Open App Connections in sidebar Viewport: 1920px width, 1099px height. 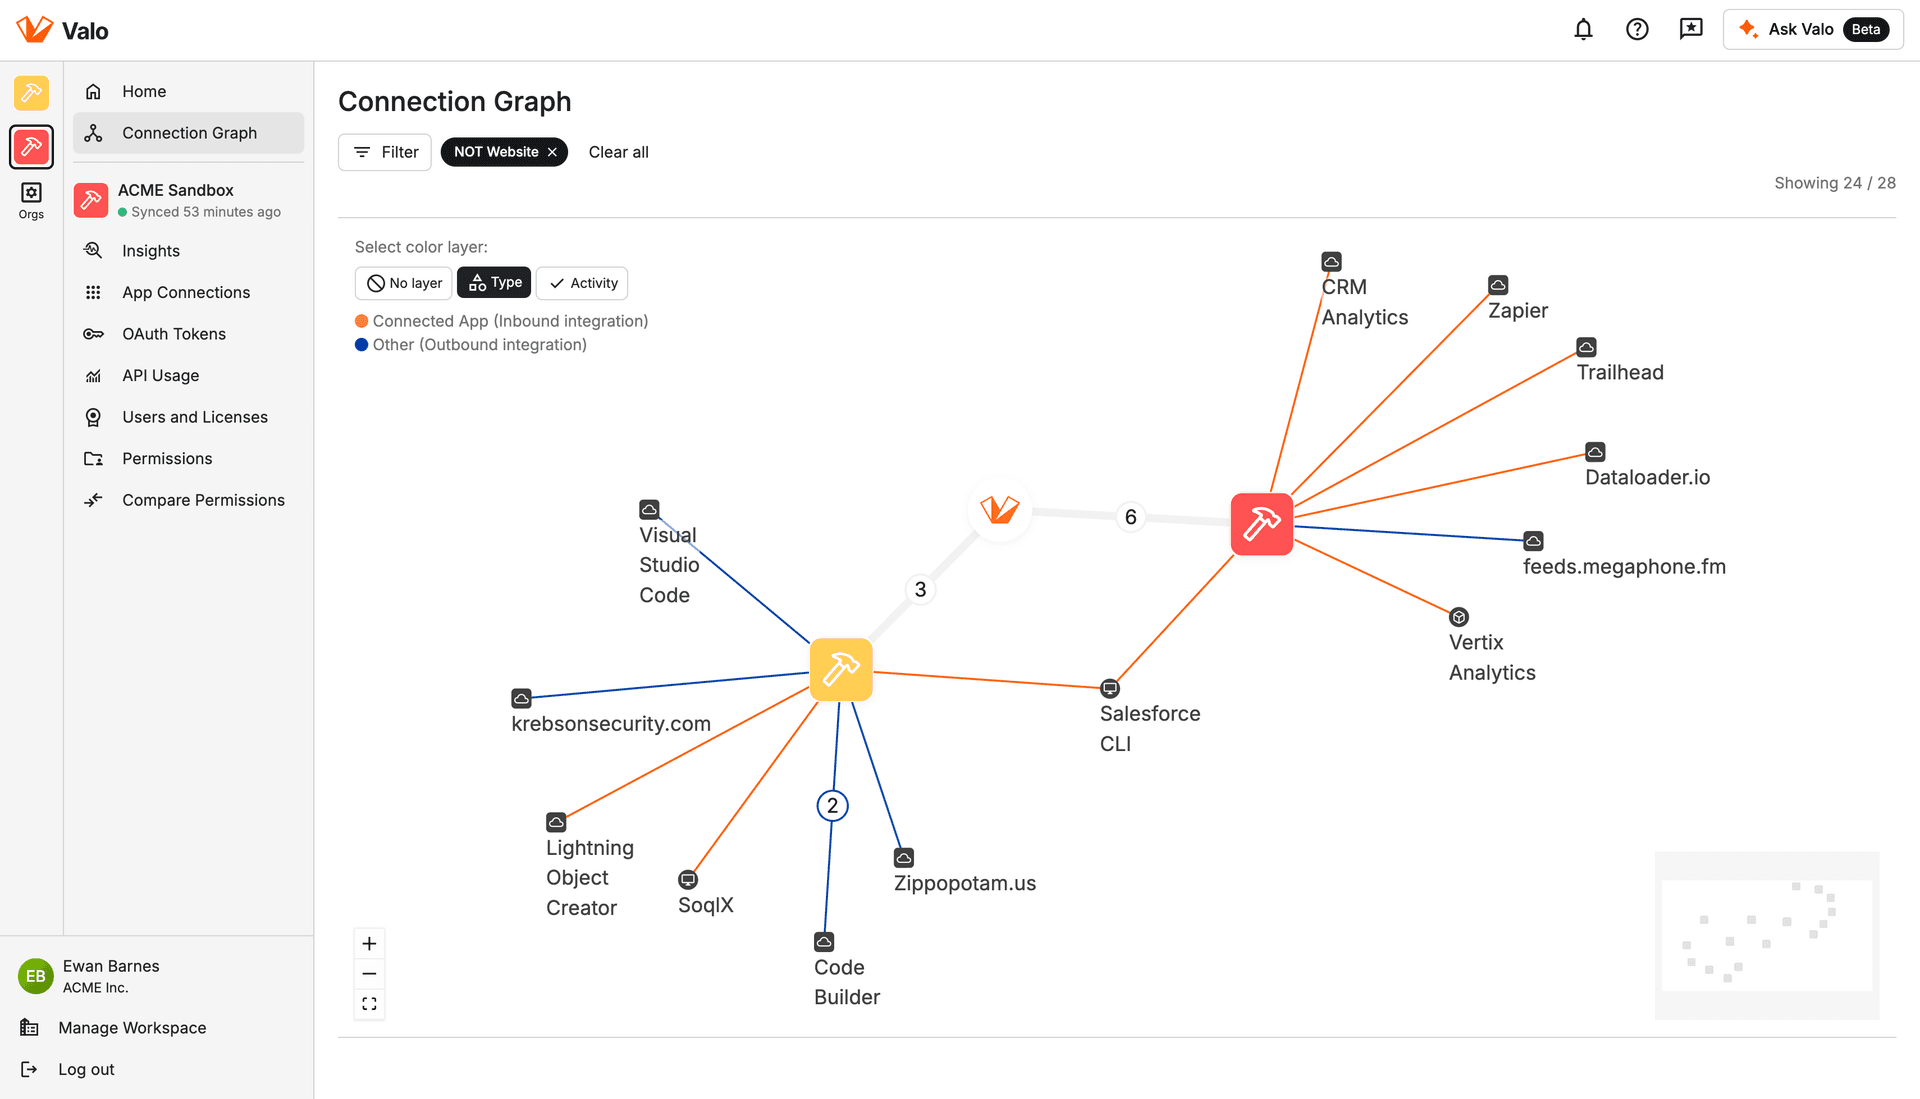tap(188, 292)
